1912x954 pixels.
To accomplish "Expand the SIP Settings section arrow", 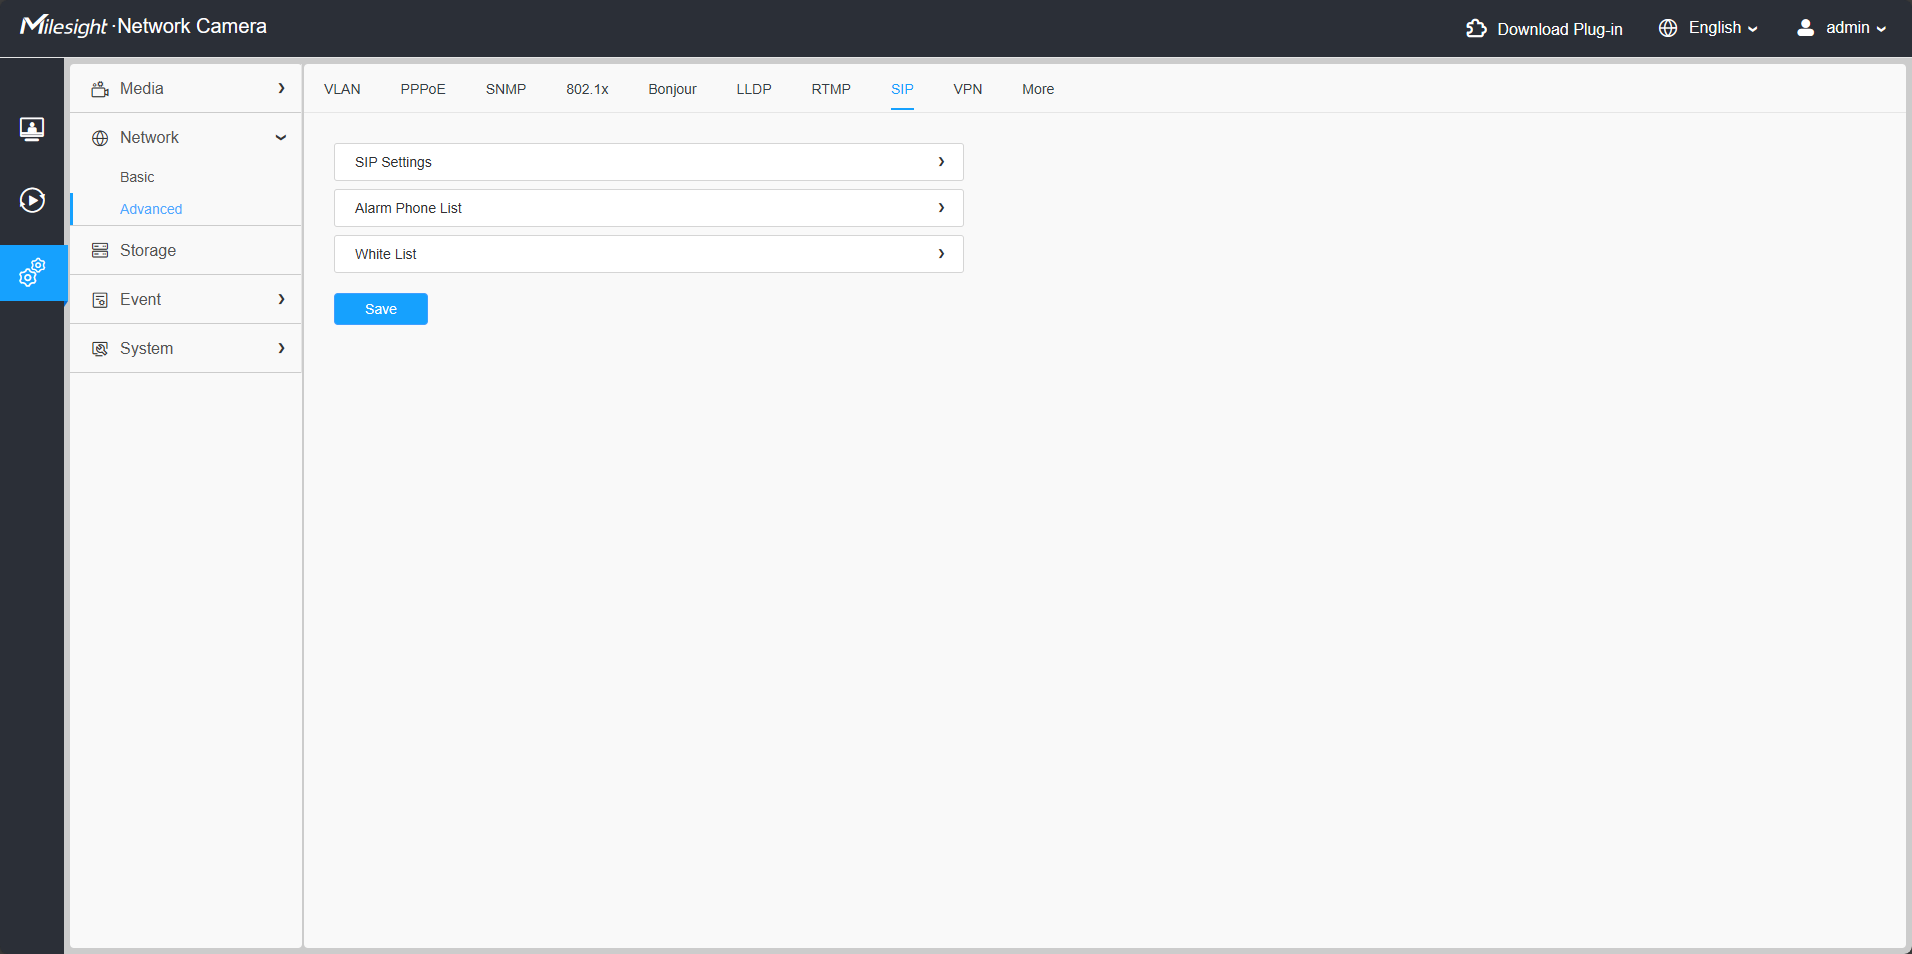I will point(941,162).
